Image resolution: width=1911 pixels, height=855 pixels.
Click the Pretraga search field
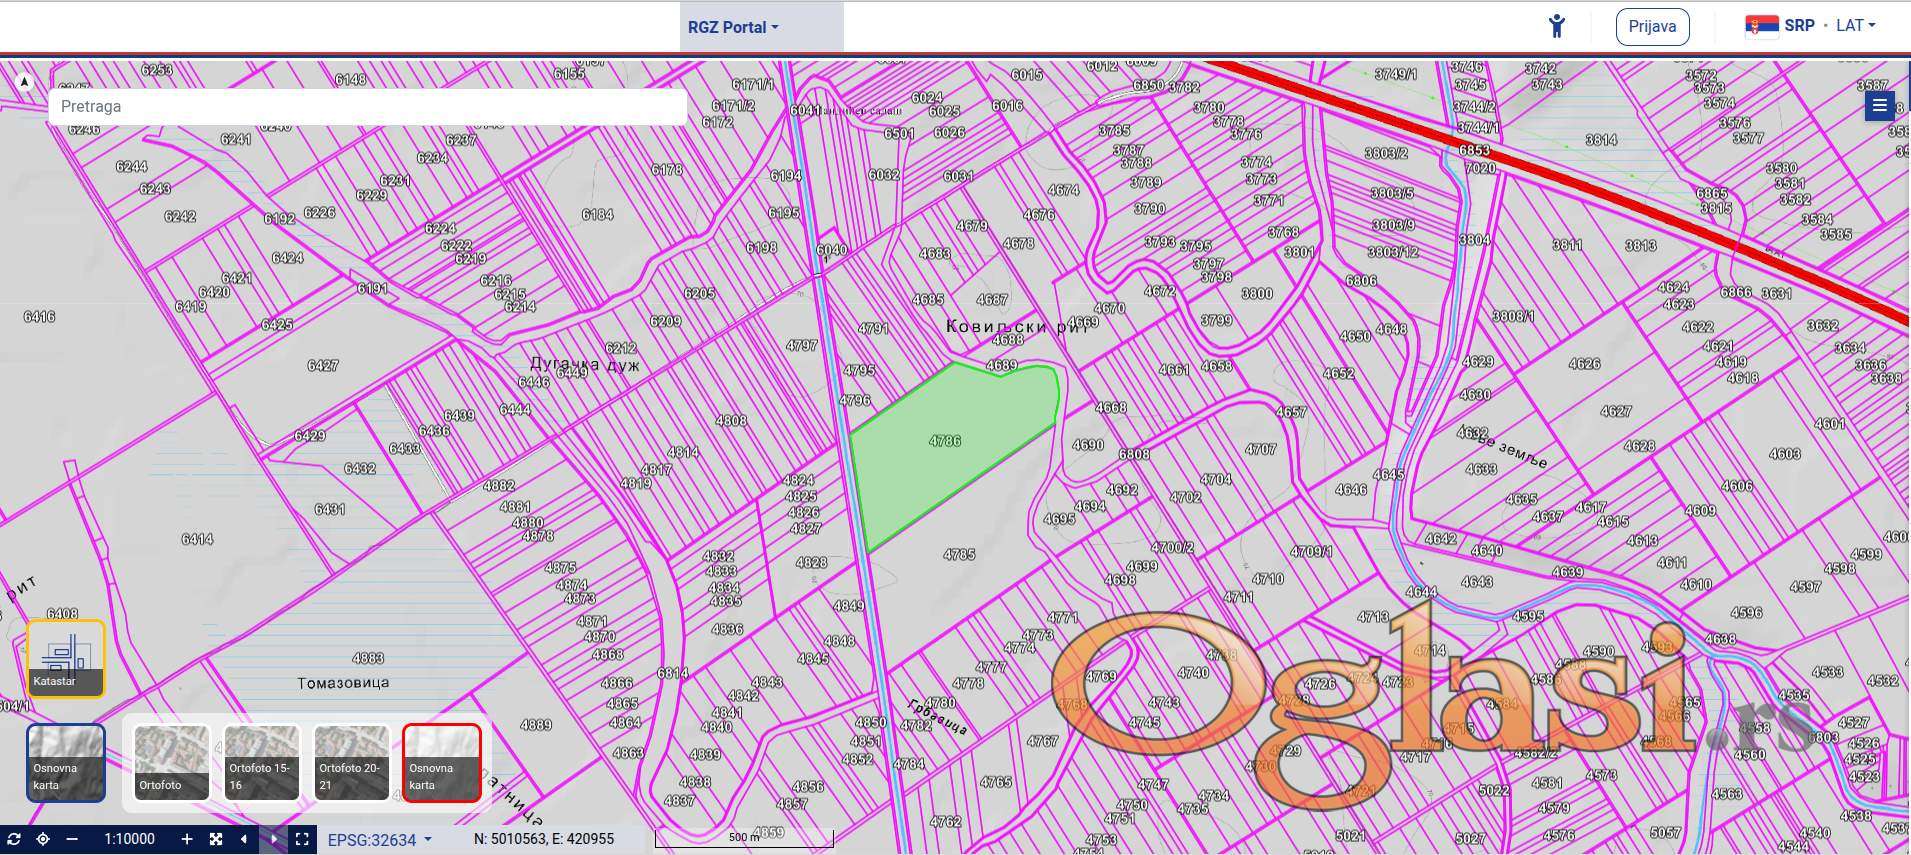[367, 106]
